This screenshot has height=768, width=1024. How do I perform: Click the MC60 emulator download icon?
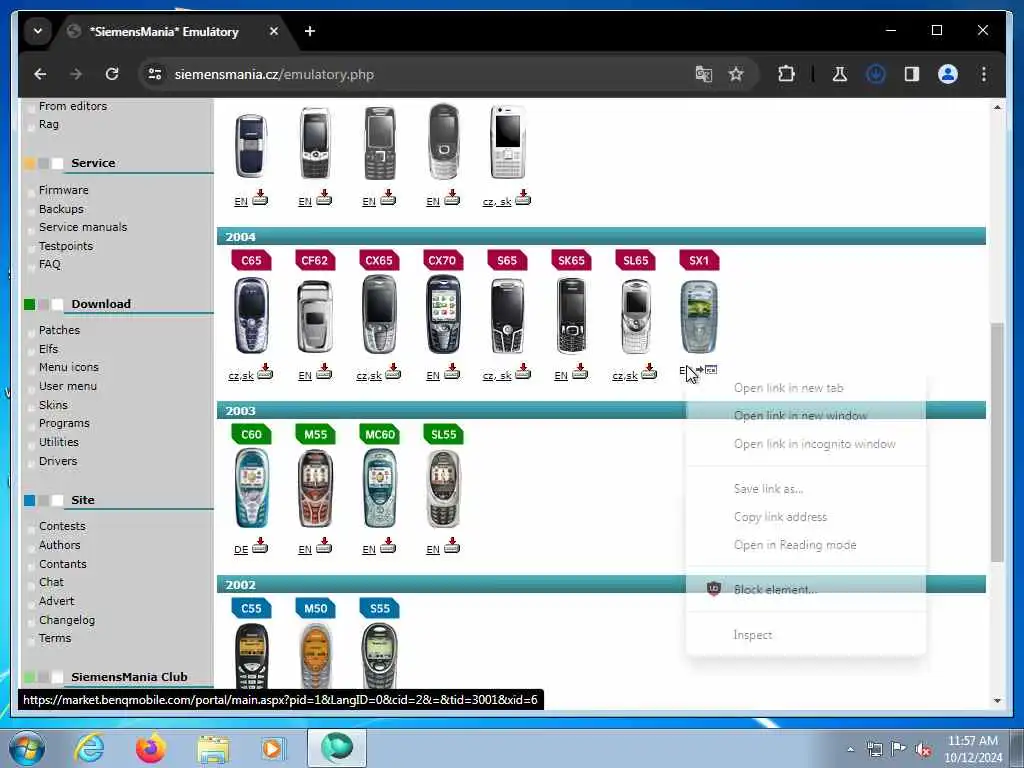[388, 545]
